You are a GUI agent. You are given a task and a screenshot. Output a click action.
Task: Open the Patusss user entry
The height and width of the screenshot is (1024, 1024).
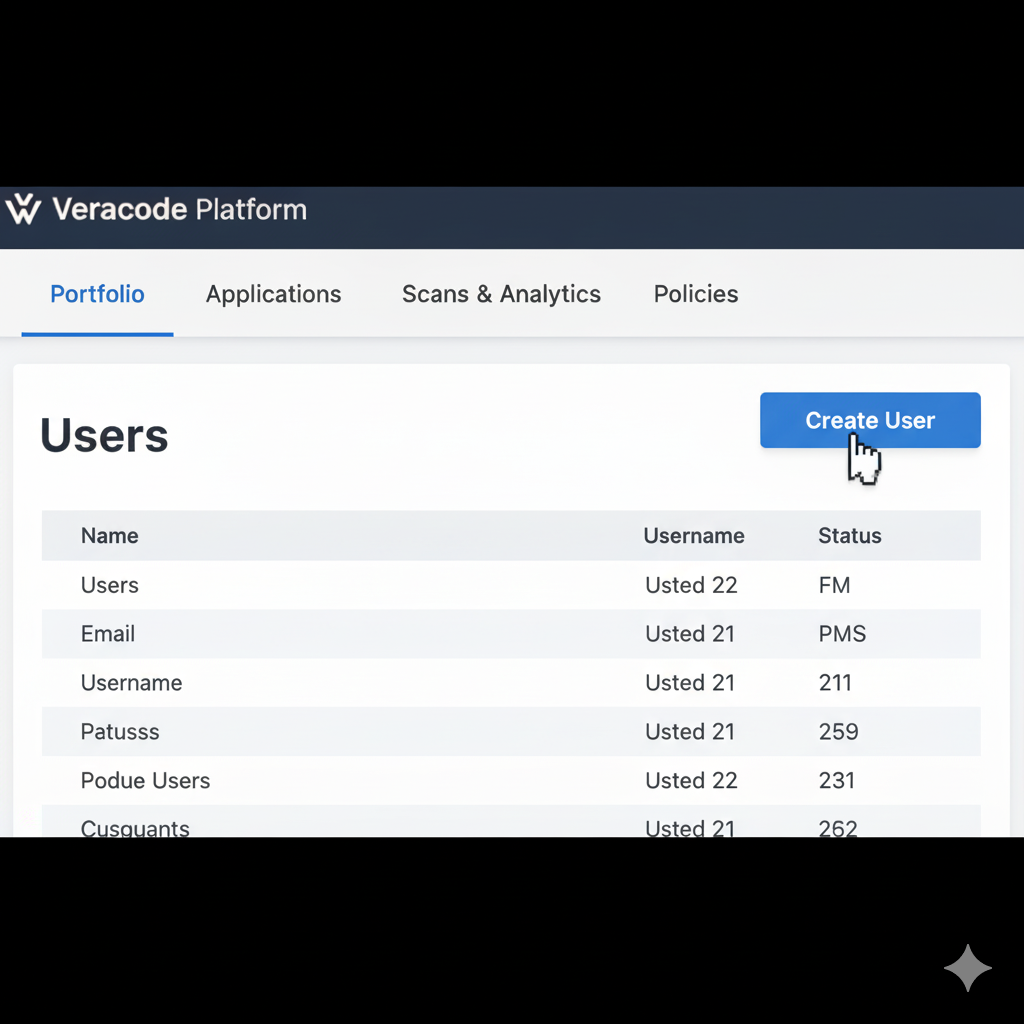(x=120, y=732)
